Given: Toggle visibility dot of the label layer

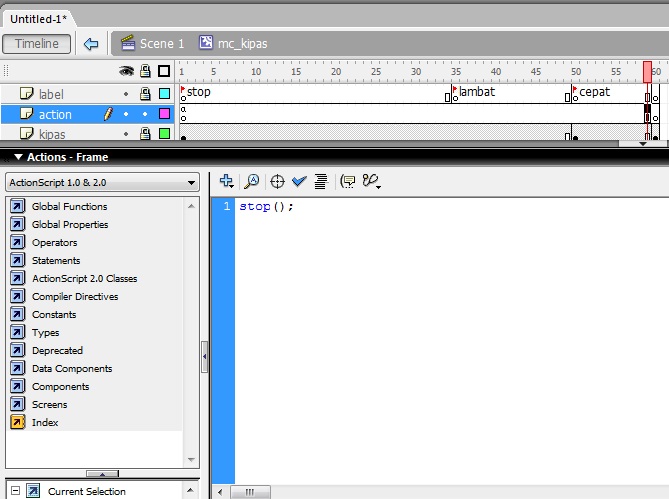Looking at the screenshot, I should pos(126,94).
